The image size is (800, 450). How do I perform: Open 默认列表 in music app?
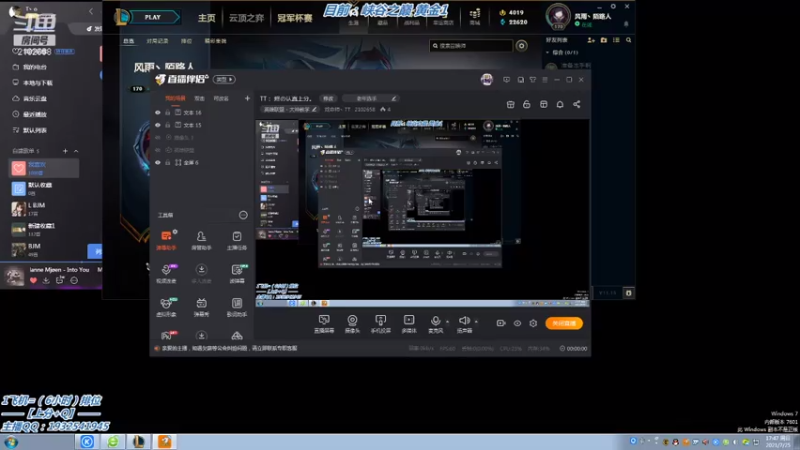pos(30,130)
